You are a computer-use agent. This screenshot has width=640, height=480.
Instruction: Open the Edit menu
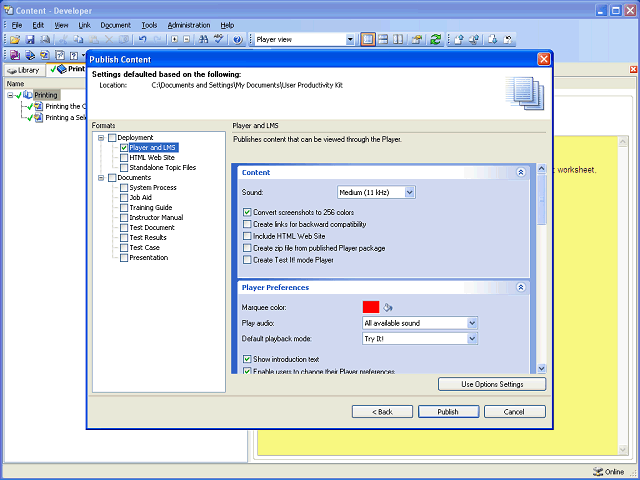tap(38, 25)
